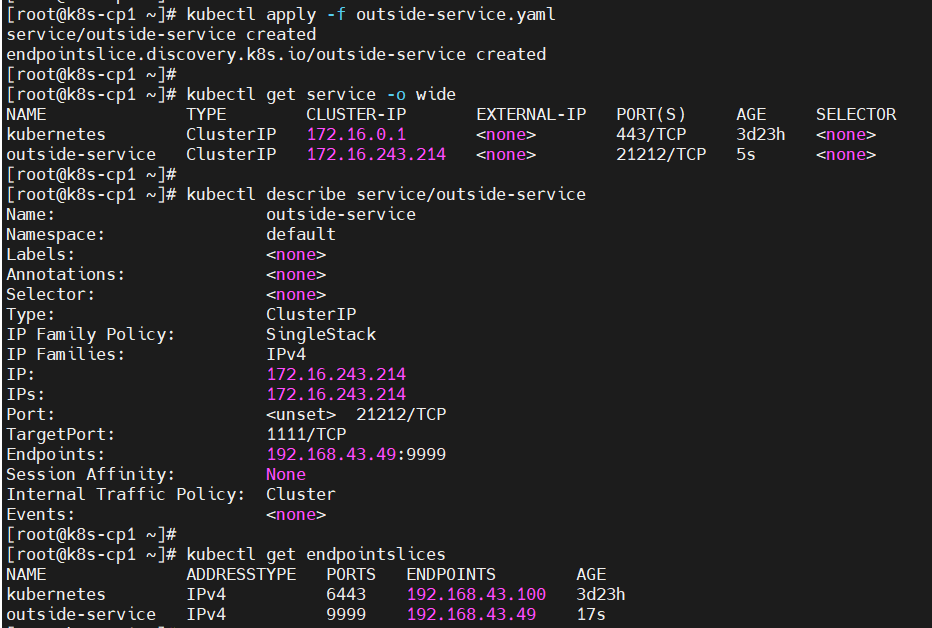Select the endpoint 192.168.43.49:9999
This screenshot has width=932, height=628.
pyautogui.click(x=356, y=455)
